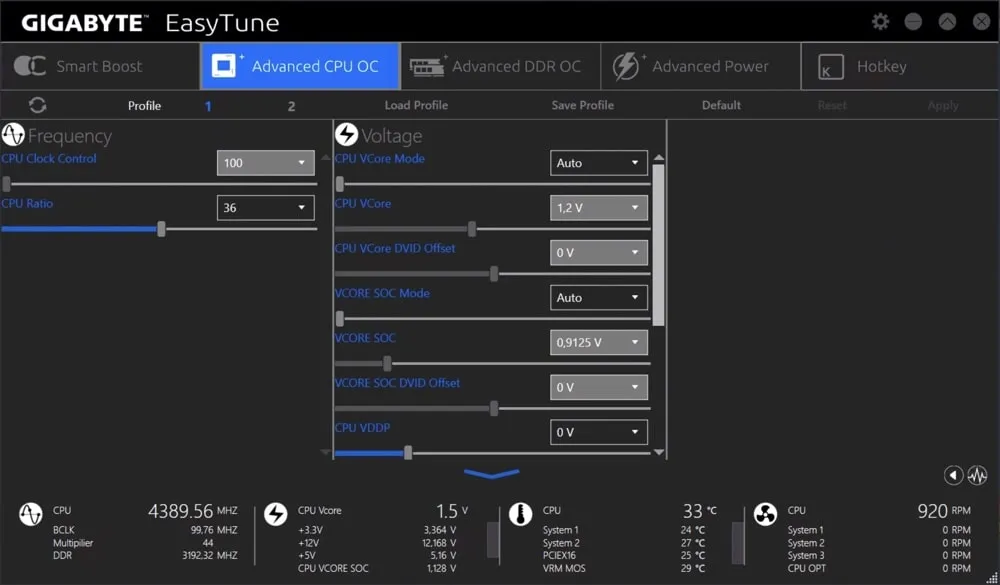Open the waveform monitor icon
Image resolution: width=1000 pixels, height=585 pixels.
tap(977, 475)
